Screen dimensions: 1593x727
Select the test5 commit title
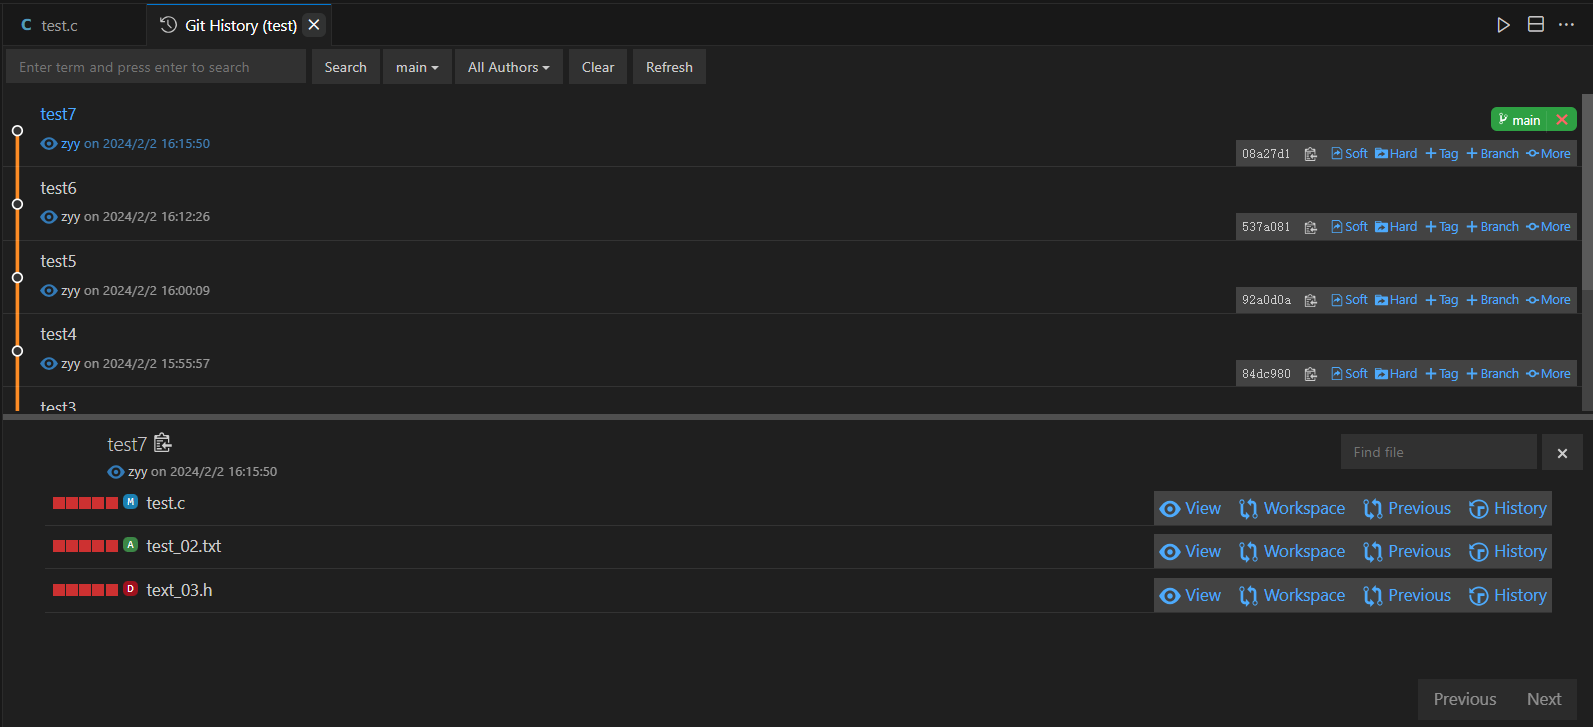[58, 261]
